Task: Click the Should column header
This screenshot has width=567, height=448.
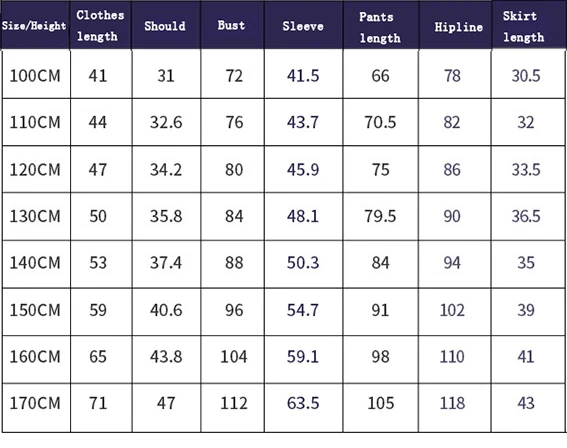Action: pos(166,26)
